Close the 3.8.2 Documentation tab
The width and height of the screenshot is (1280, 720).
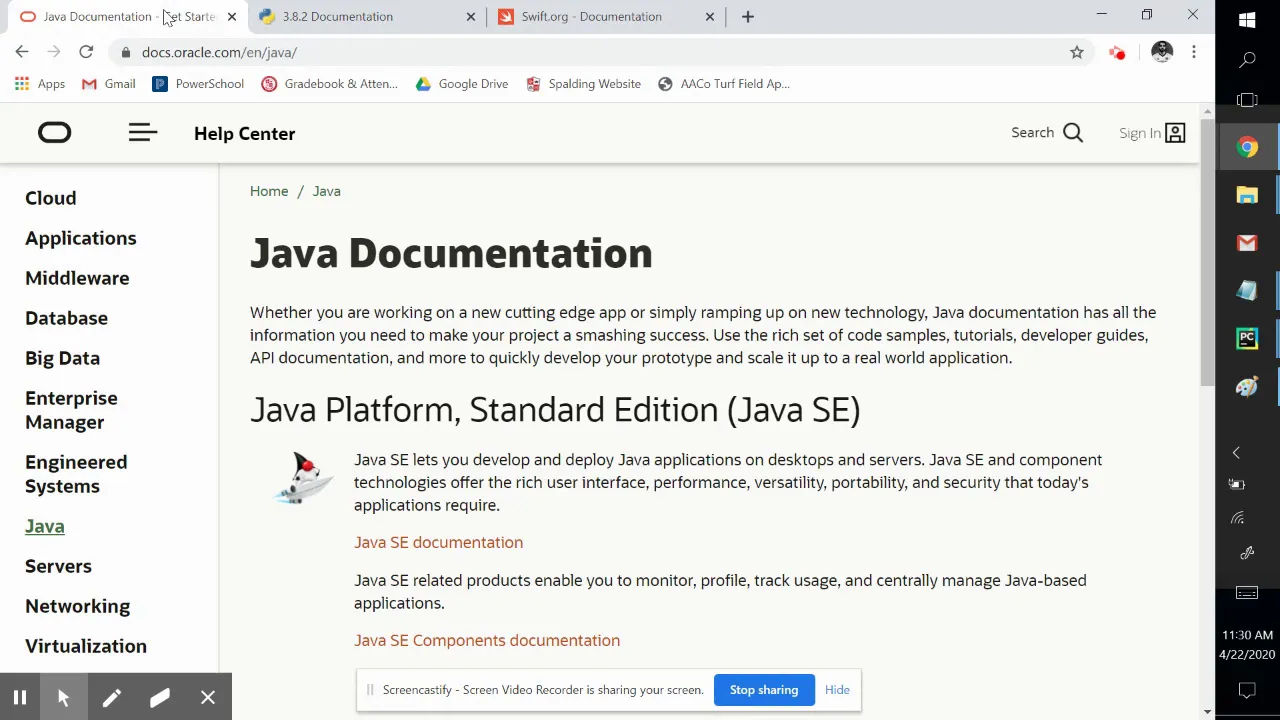(x=471, y=16)
